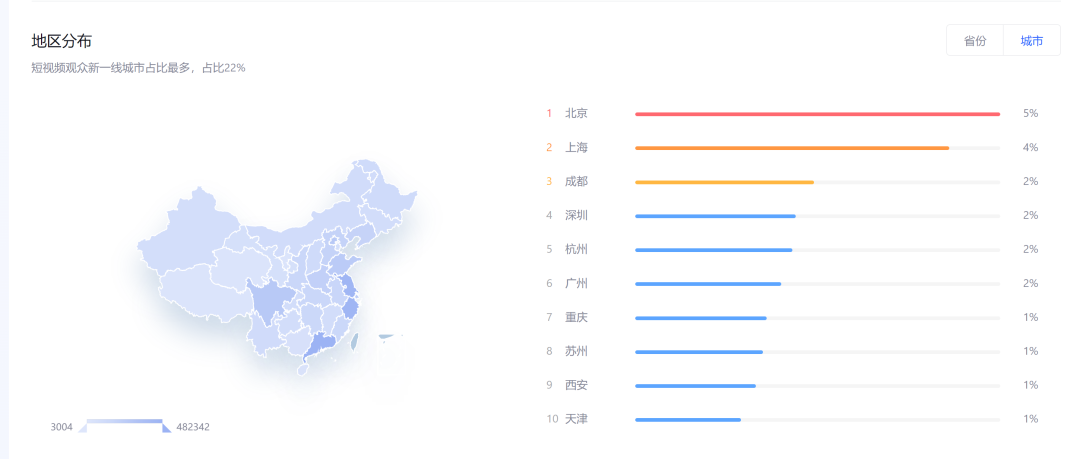Click the blue 重庆 bar
Screen dimensions: 1080x459
tap(700, 318)
